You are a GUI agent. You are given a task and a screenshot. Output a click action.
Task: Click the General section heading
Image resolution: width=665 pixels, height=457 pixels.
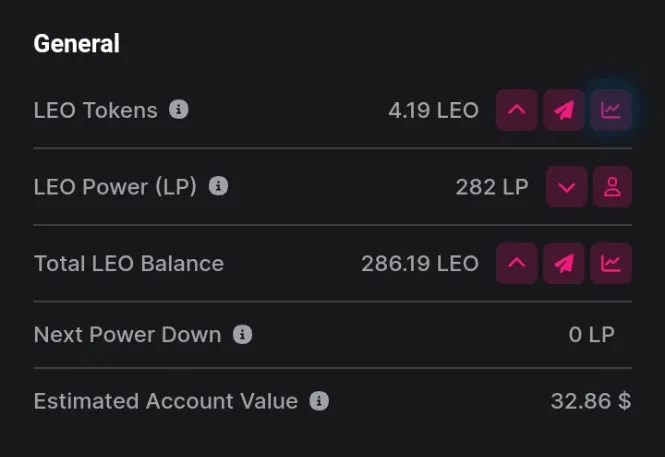point(77,43)
